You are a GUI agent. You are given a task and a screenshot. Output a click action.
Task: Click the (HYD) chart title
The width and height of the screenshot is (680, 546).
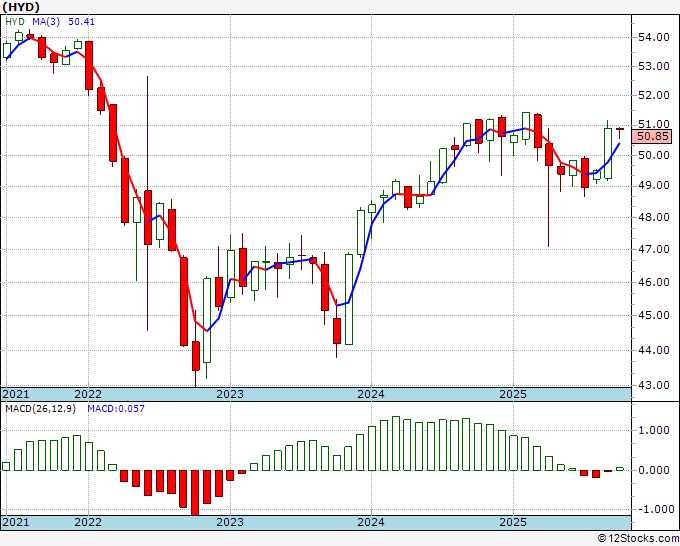click(x=21, y=7)
